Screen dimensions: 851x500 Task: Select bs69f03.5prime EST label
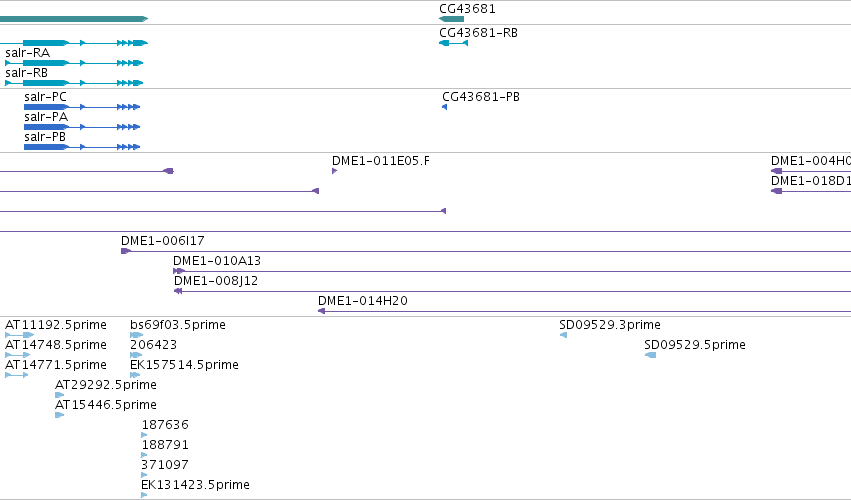[x=178, y=325]
